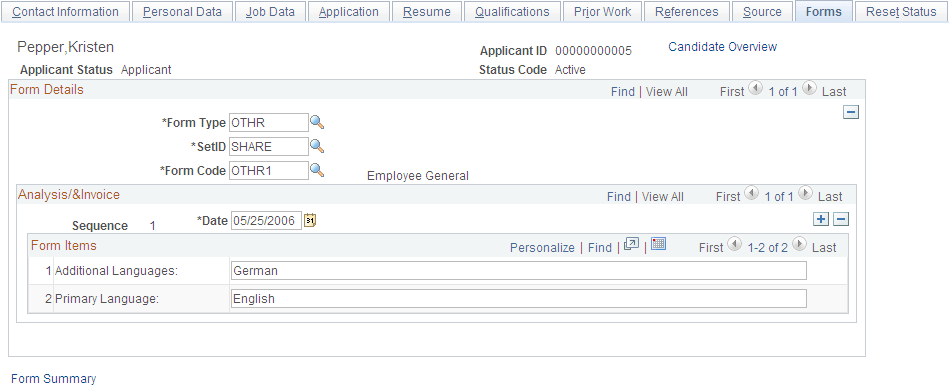The width and height of the screenshot is (949, 390).
Task: Go to the Application tab
Action: [x=349, y=12]
